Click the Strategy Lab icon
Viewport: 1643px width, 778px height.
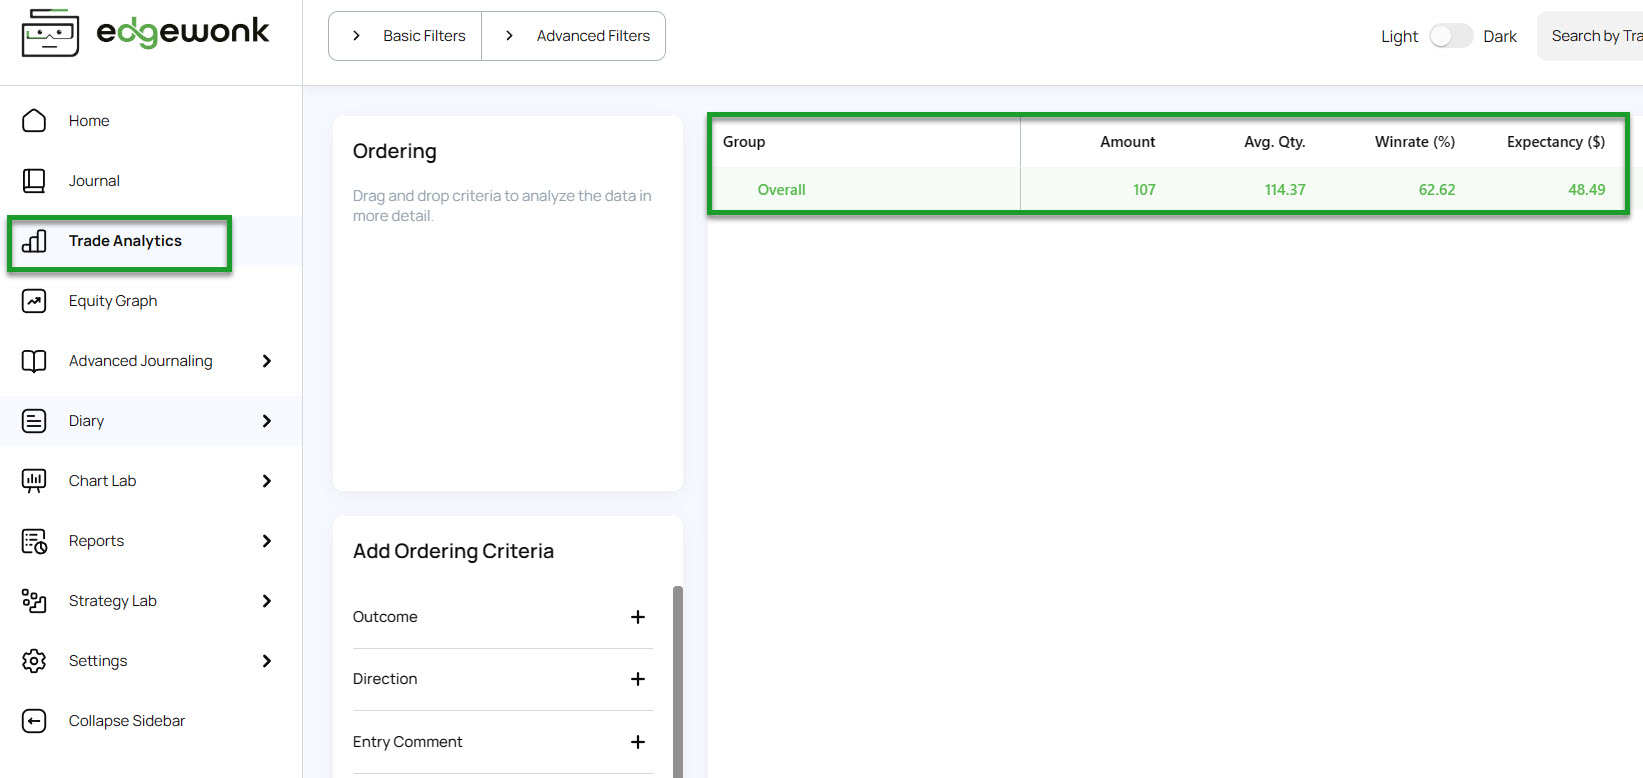click(34, 601)
